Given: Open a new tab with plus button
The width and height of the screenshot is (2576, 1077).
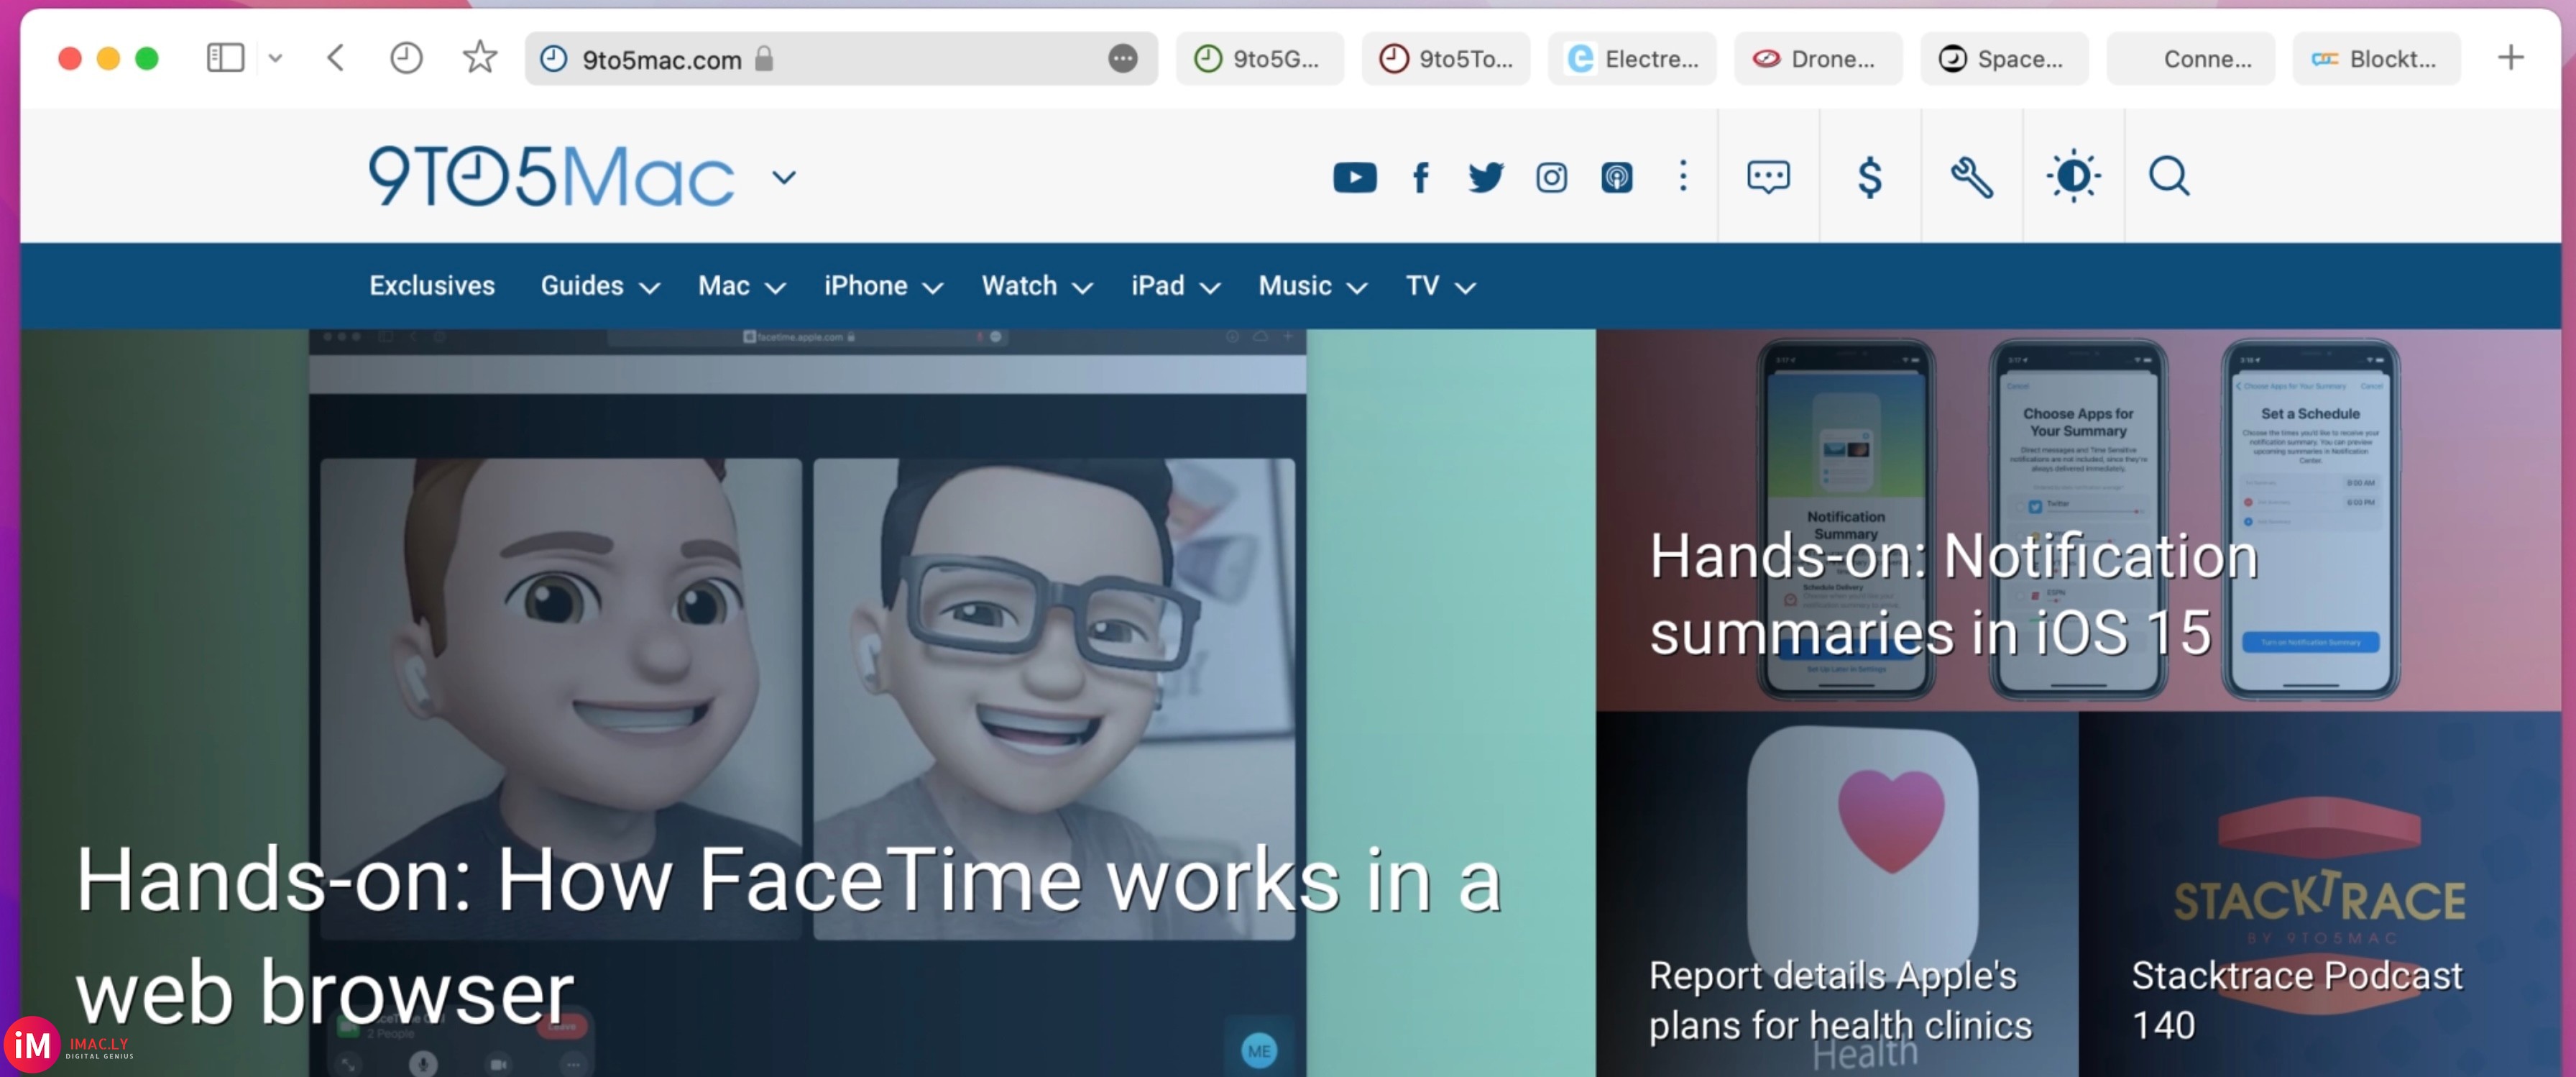Looking at the screenshot, I should tap(2510, 58).
